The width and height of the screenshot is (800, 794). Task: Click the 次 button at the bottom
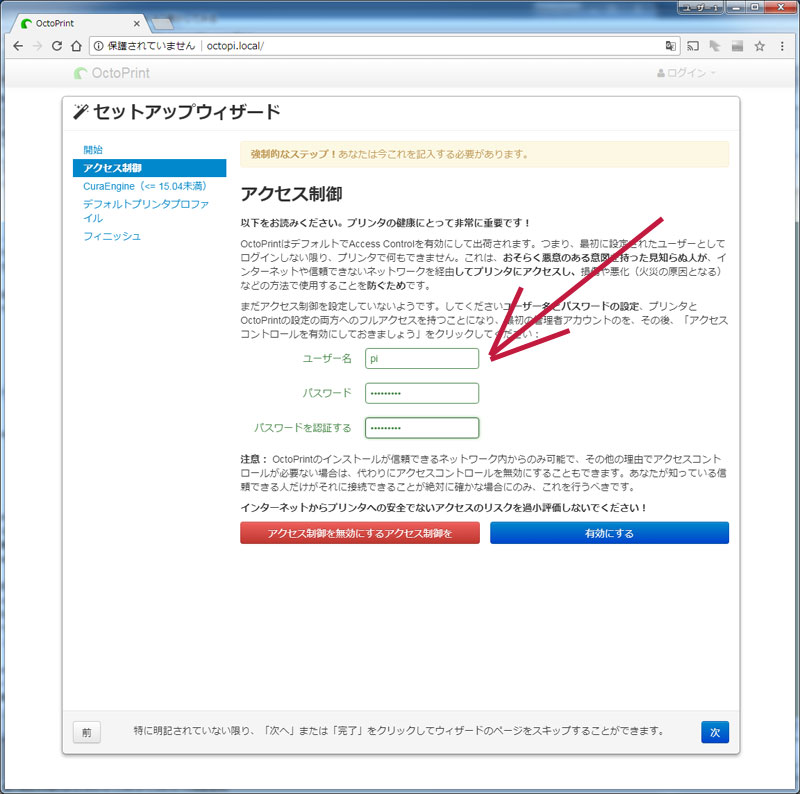(x=715, y=732)
